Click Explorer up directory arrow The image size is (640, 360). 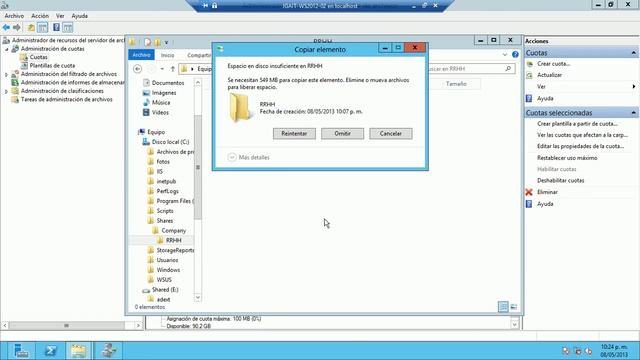click(173, 69)
